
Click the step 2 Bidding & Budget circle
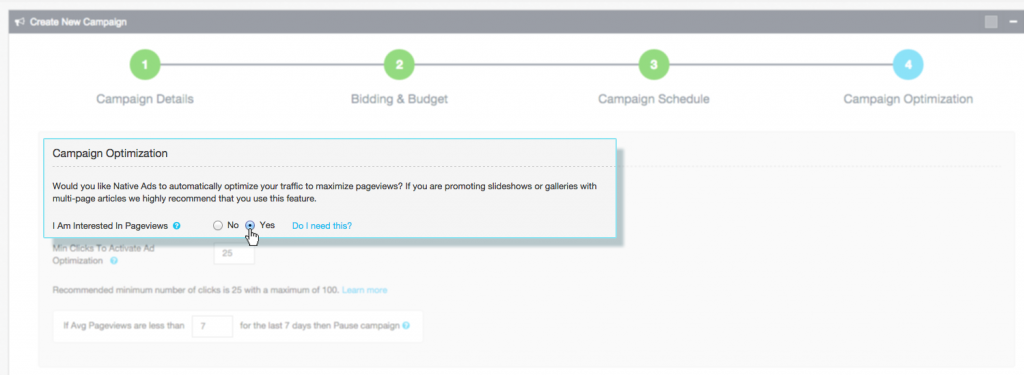400,65
